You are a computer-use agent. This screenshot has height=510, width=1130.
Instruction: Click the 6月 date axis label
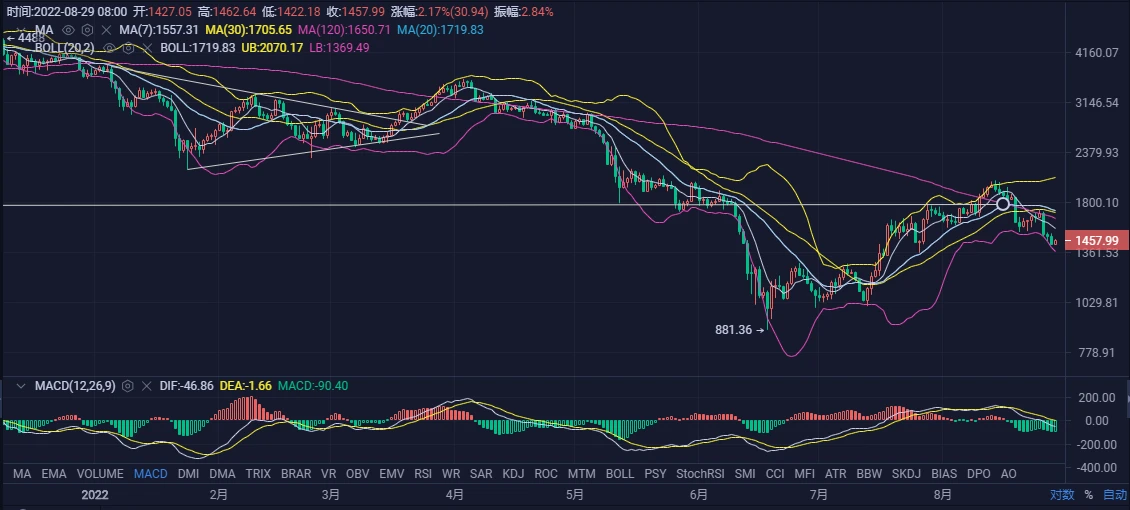[x=699, y=495]
